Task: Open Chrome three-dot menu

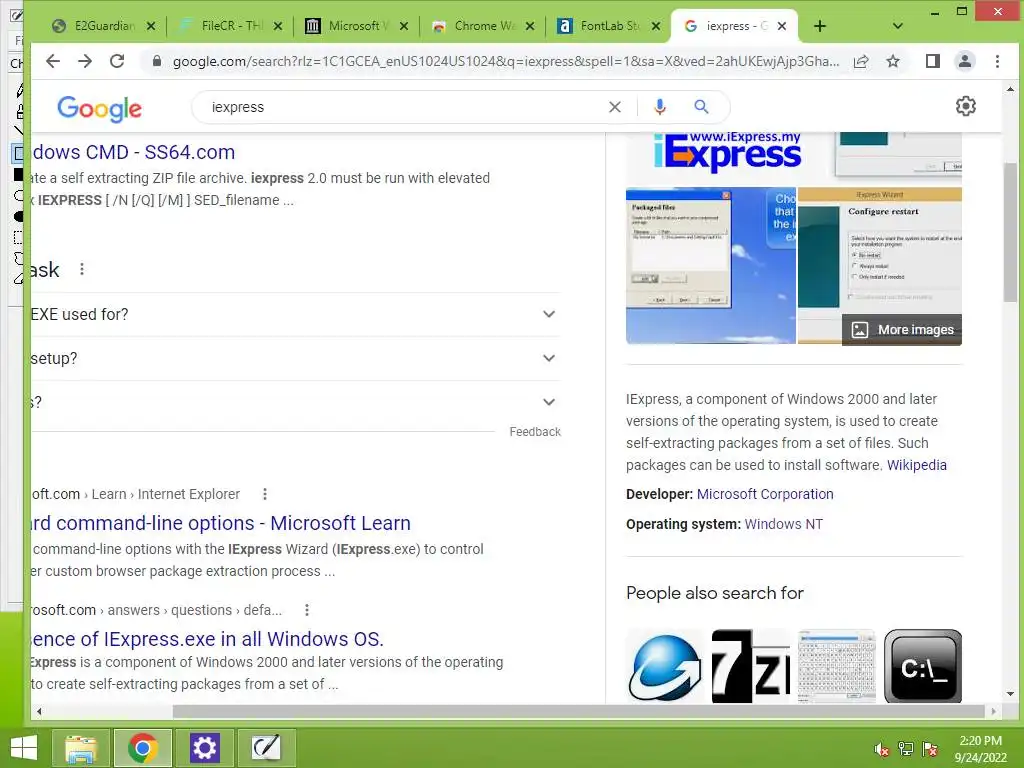Action: (x=997, y=61)
